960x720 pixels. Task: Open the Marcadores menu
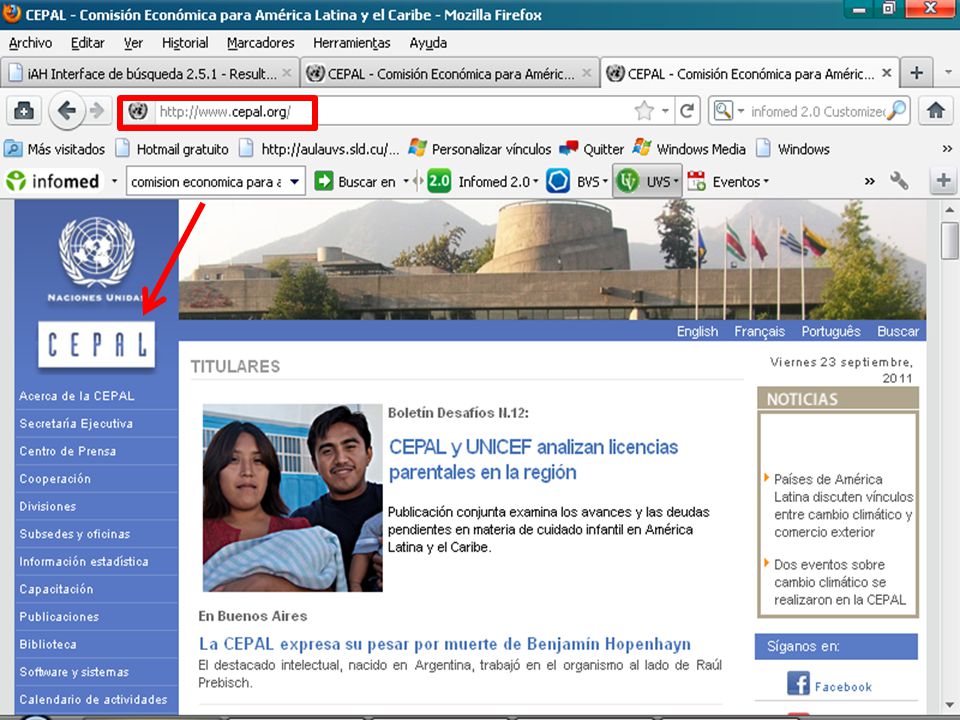260,43
